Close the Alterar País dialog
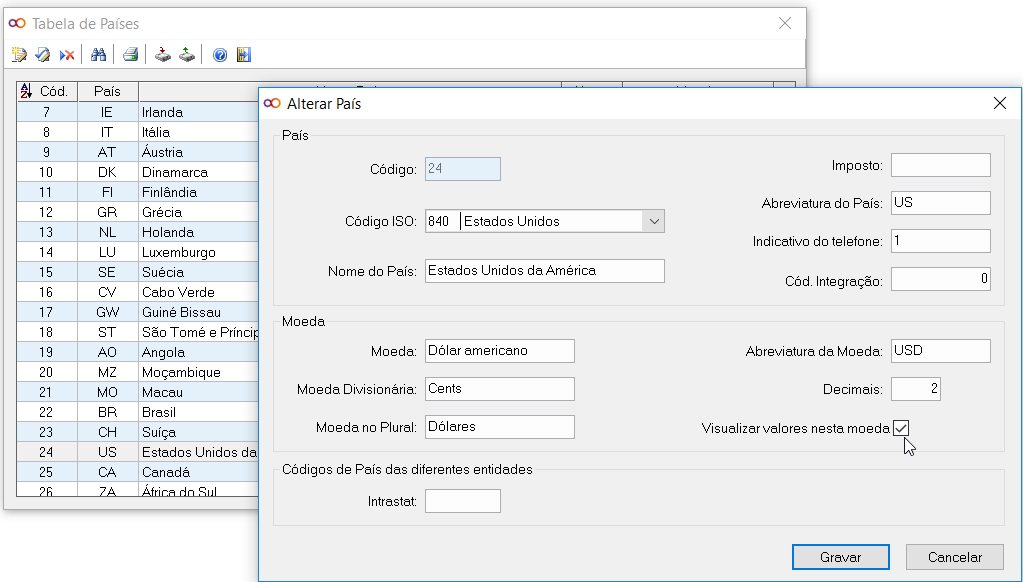Image resolution: width=1023 pixels, height=582 pixels. (x=999, y=103)
